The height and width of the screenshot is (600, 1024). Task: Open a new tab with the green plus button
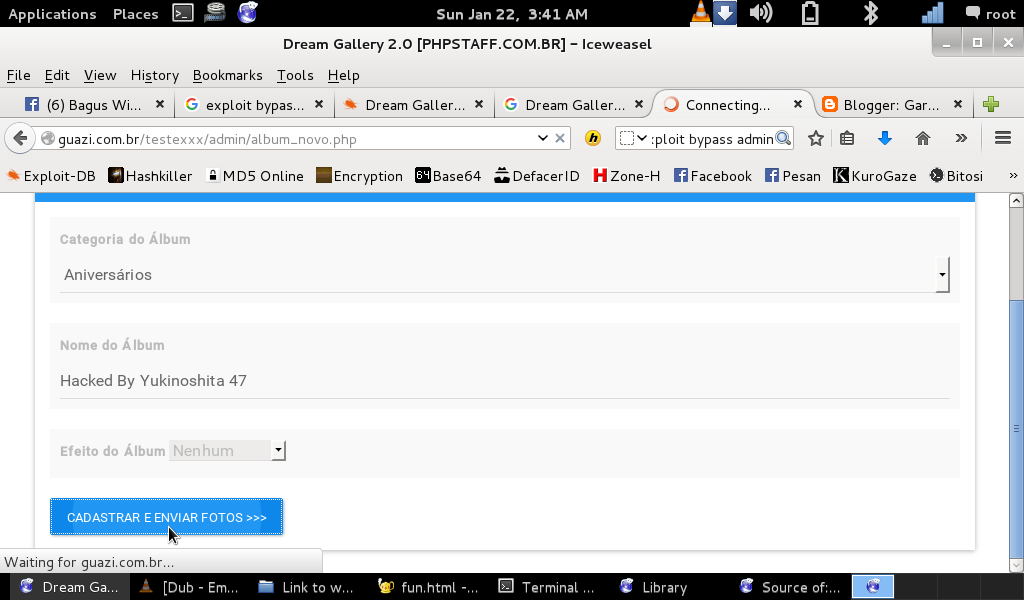[x=990, y=103]
